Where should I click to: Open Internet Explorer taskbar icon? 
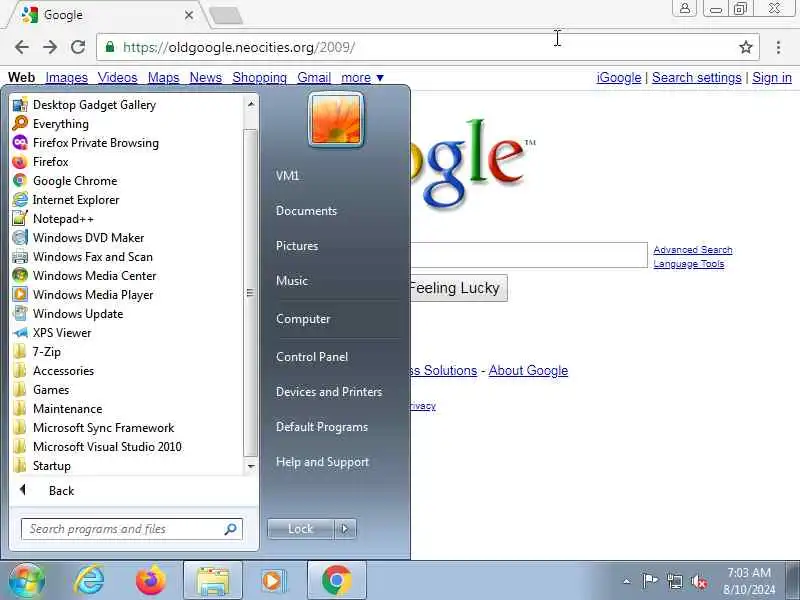89,580
